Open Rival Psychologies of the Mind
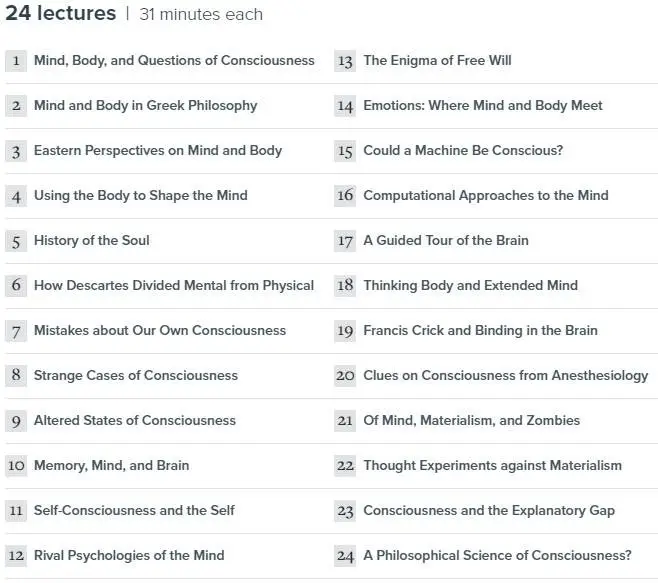The image size is (658, 583). (129, 556)
